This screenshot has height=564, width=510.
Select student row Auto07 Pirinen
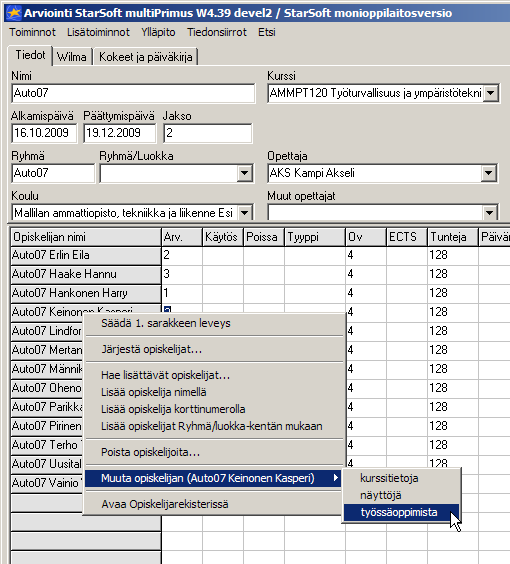pos(47,426)
